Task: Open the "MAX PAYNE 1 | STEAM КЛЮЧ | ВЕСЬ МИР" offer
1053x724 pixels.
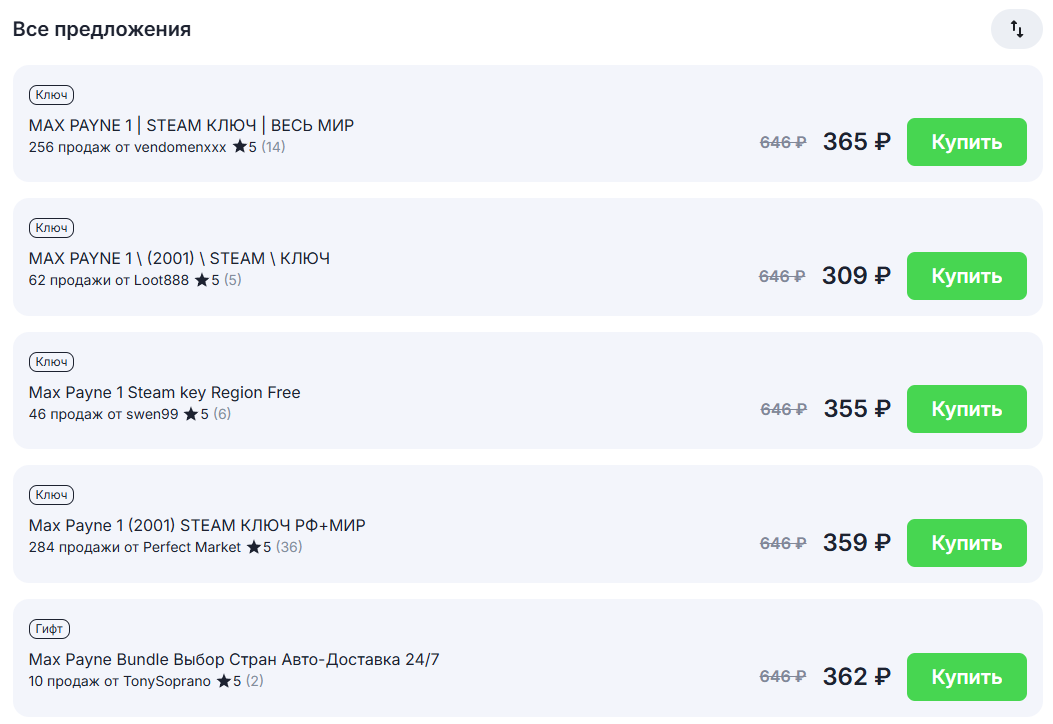Action: (x=191, y=126)
